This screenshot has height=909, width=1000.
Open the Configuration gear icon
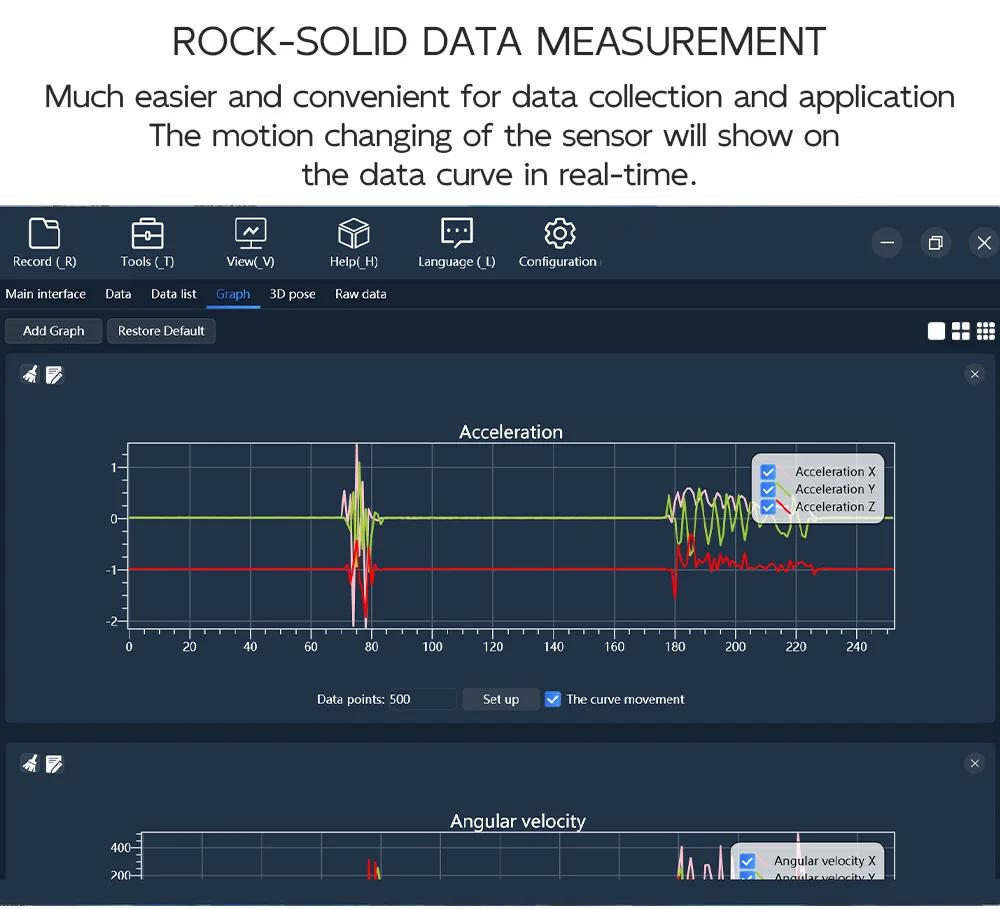tap(560, 233)
